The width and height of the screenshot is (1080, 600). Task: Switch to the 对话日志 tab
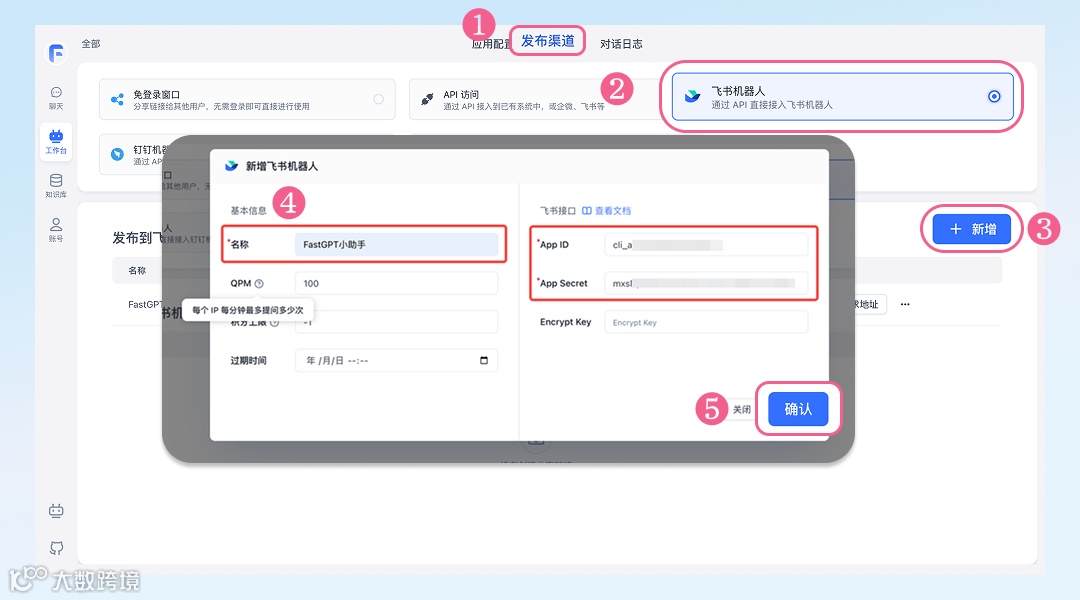click(621, 44)
